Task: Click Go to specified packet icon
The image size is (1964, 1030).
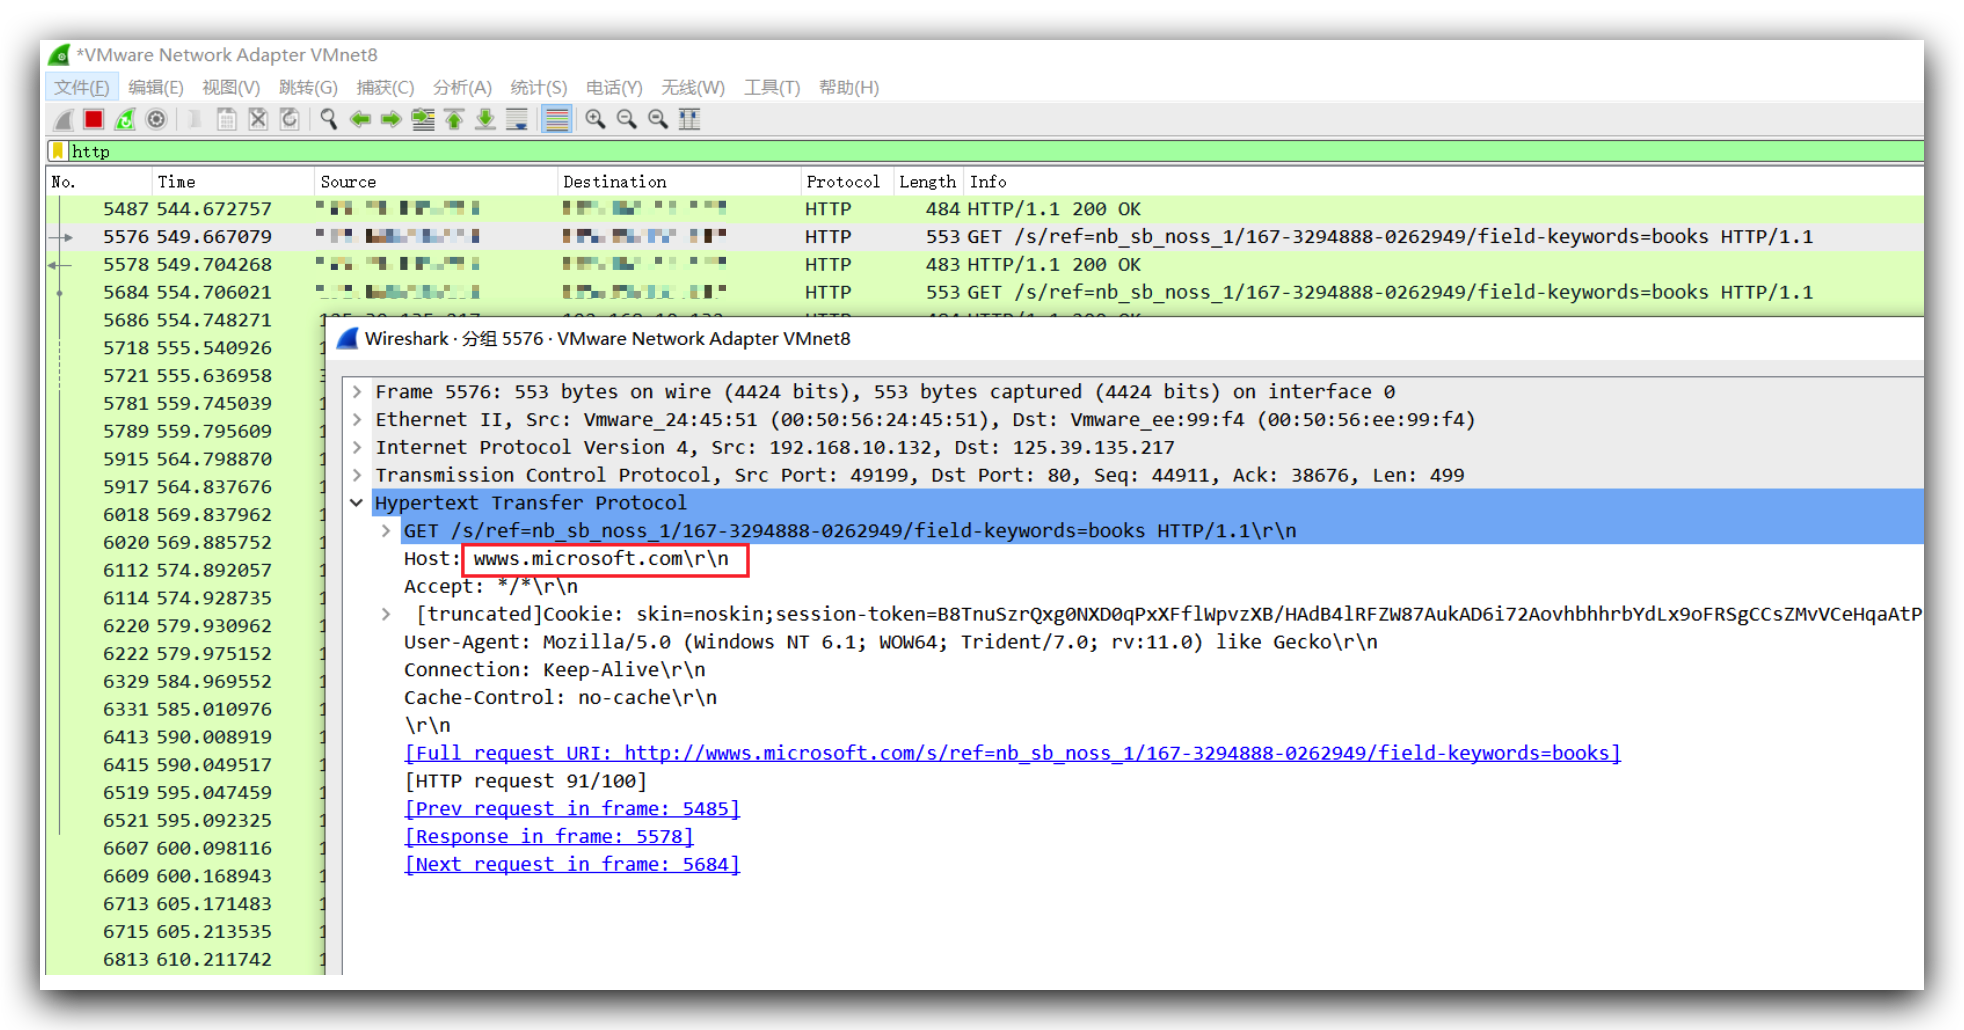Action: [423, 120]
